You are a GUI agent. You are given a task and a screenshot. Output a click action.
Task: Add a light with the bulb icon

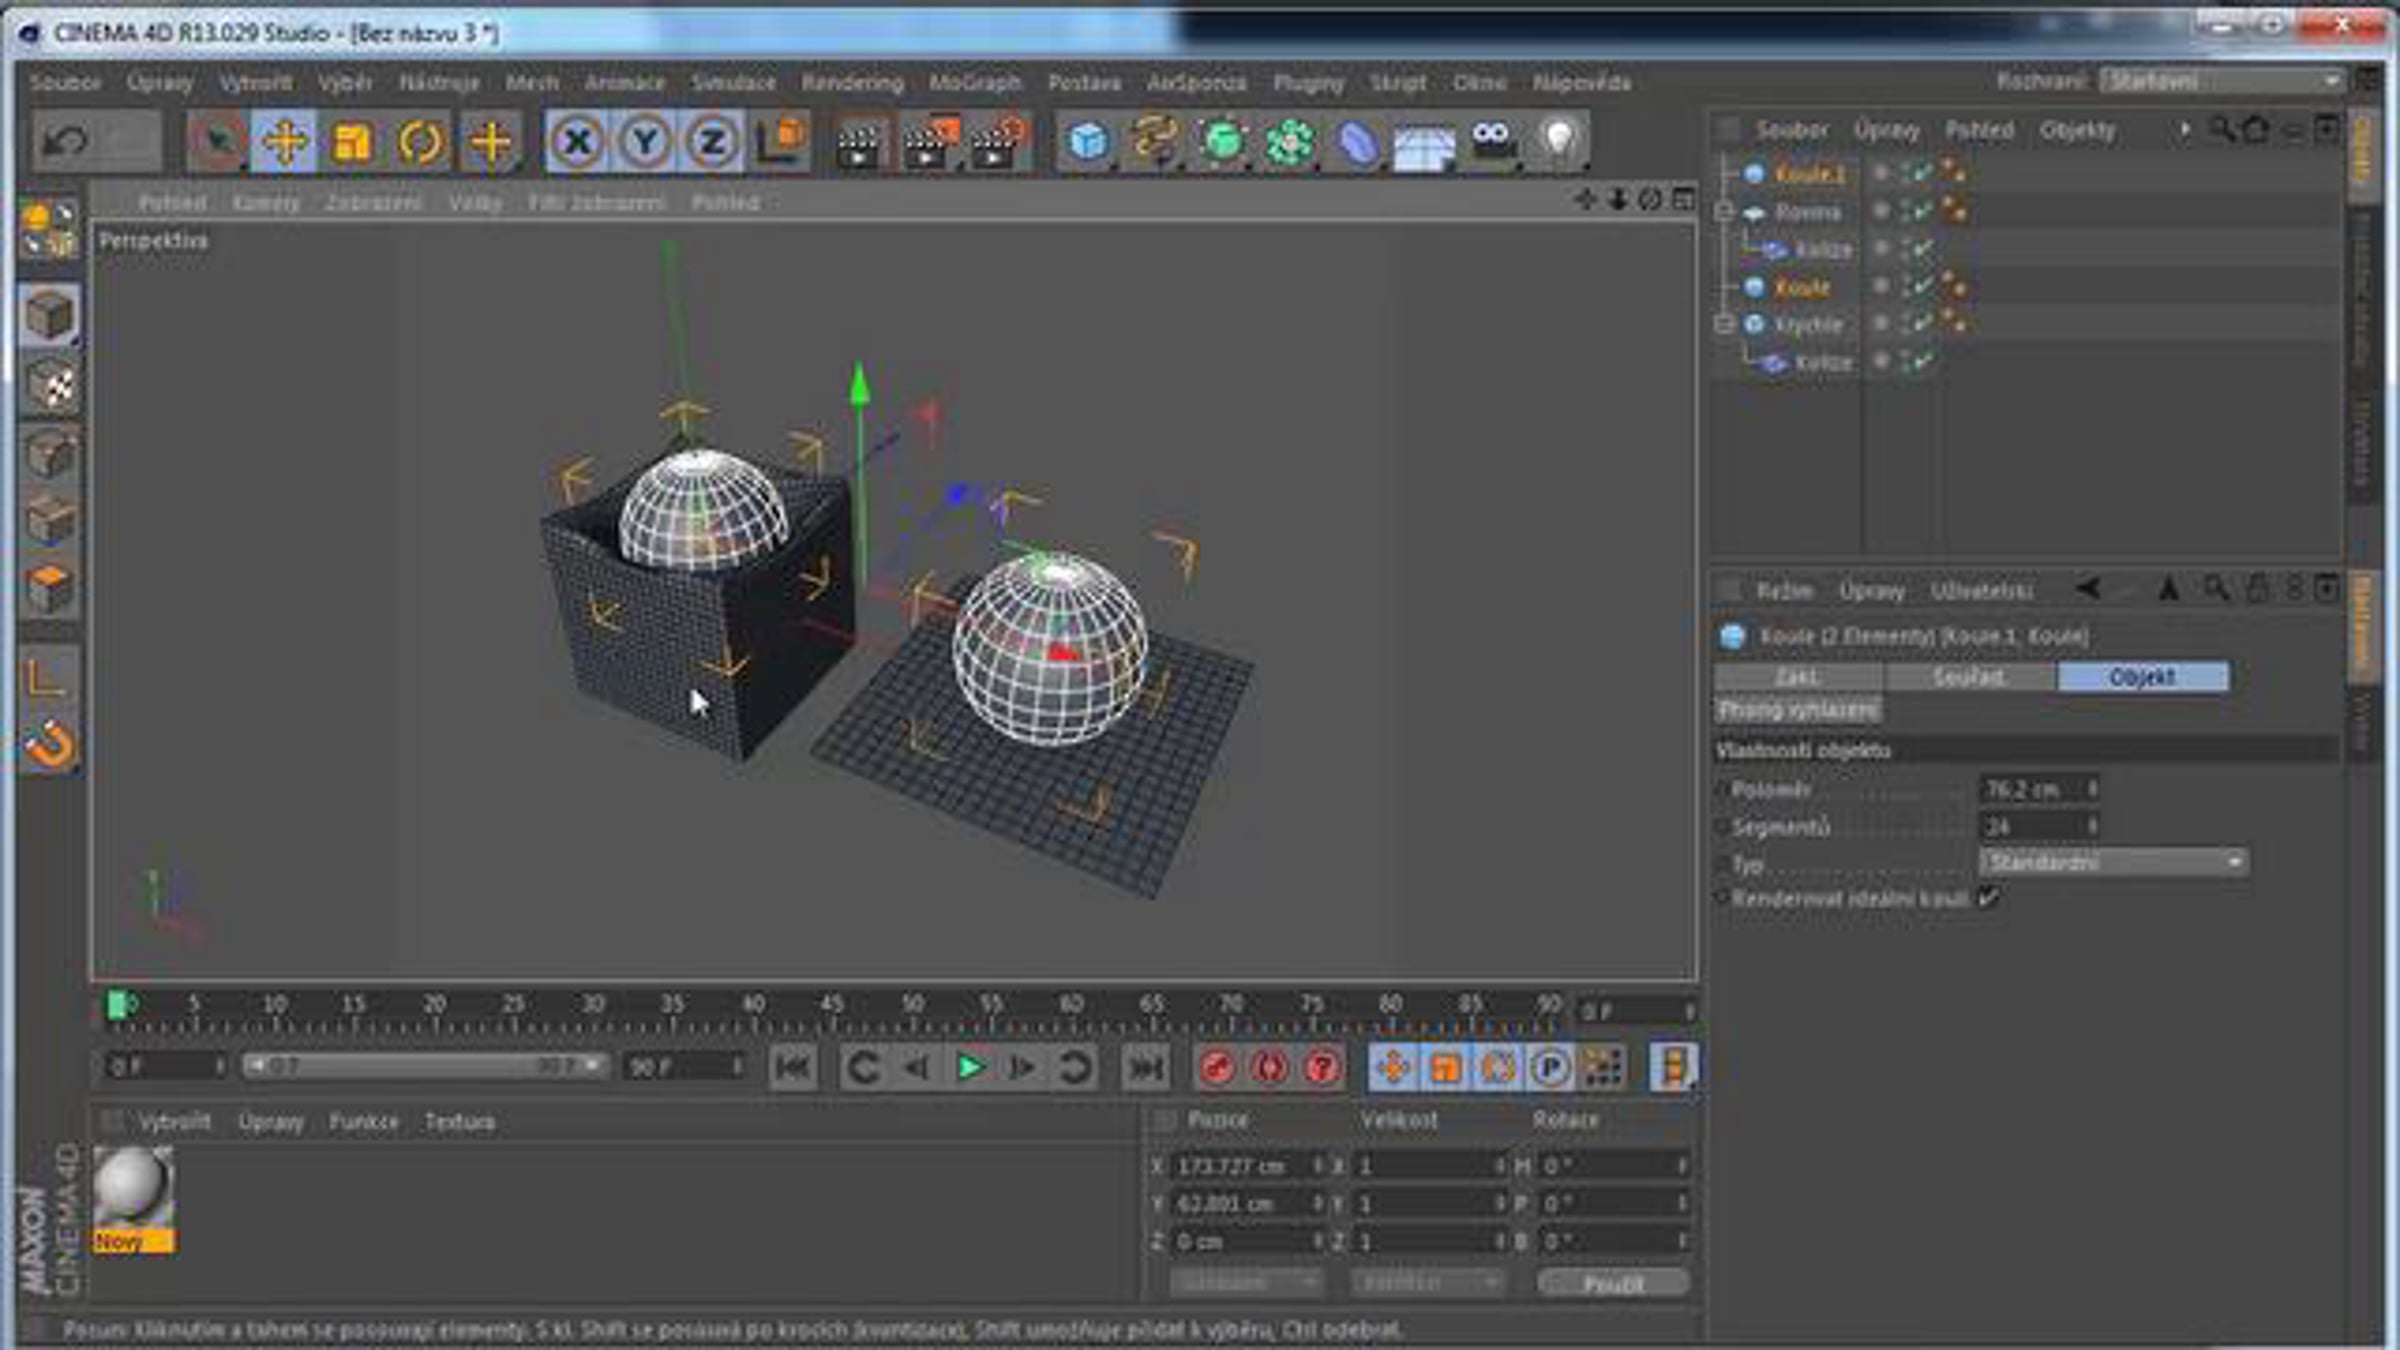click(1558, 142)
